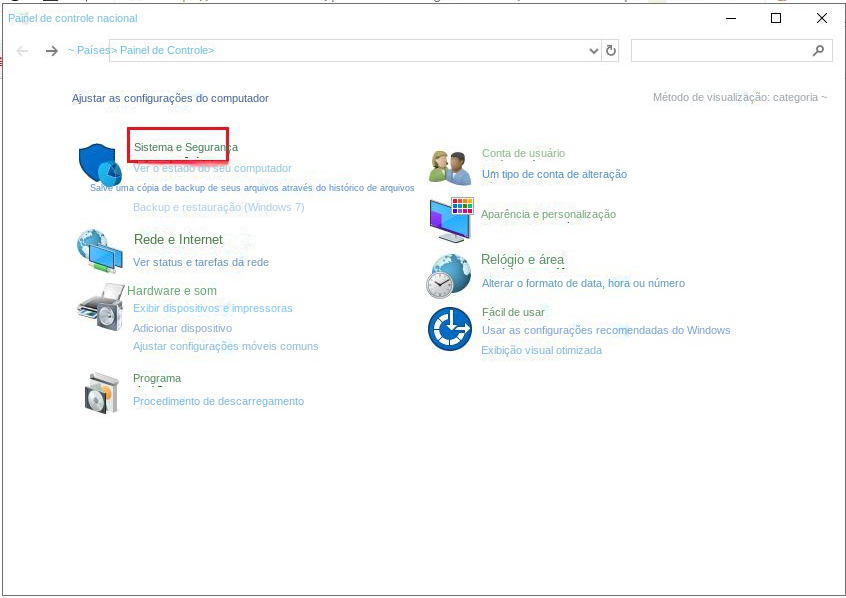Click in the Control Panel search box
The height and width of the screenshot is (598, 846).
pyautogui.click(x=720, y=51)
